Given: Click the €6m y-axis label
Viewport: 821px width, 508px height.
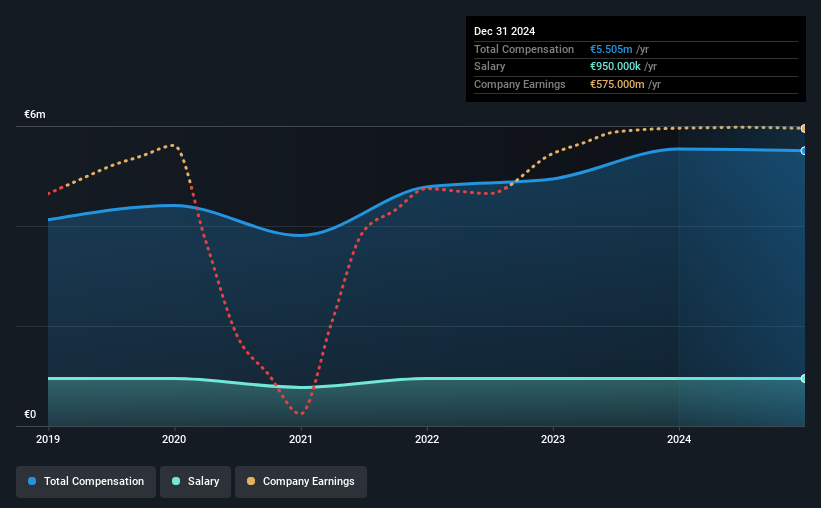Looking at the screenshot, I should [x=35, y=115].
